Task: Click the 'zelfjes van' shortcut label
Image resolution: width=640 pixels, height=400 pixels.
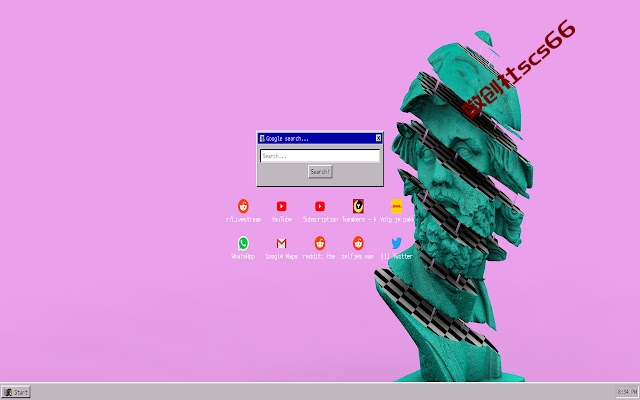Action: pyautogui.click(x=358, y=256)
